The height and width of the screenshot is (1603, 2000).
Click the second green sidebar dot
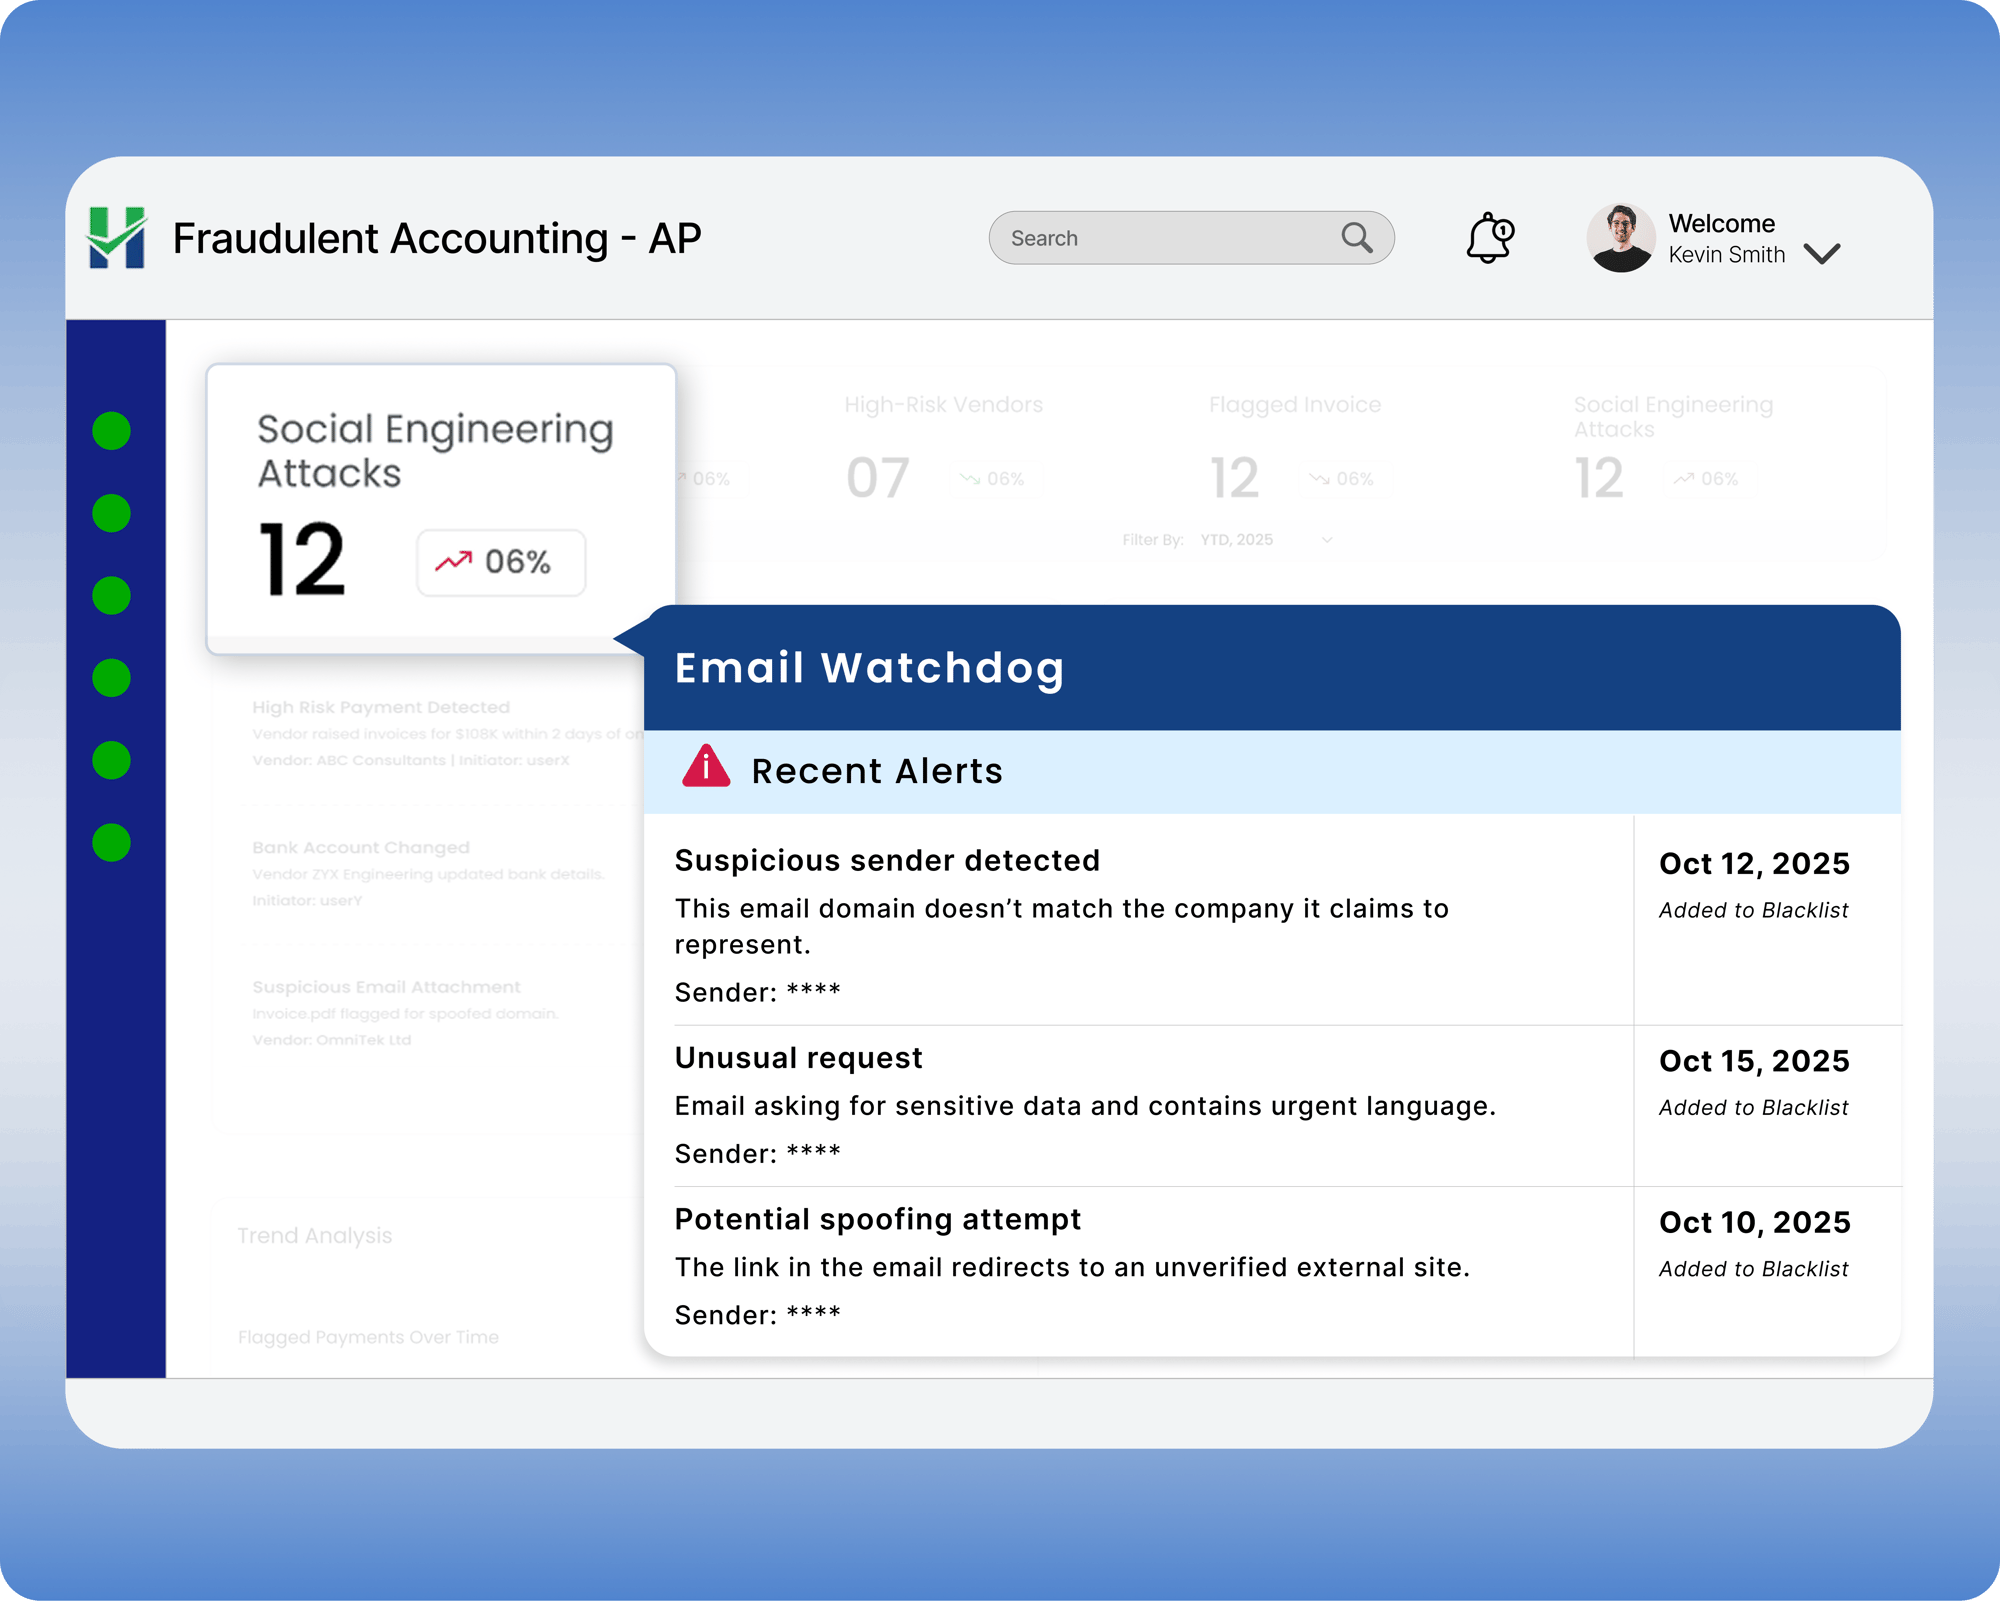[111, 513]
